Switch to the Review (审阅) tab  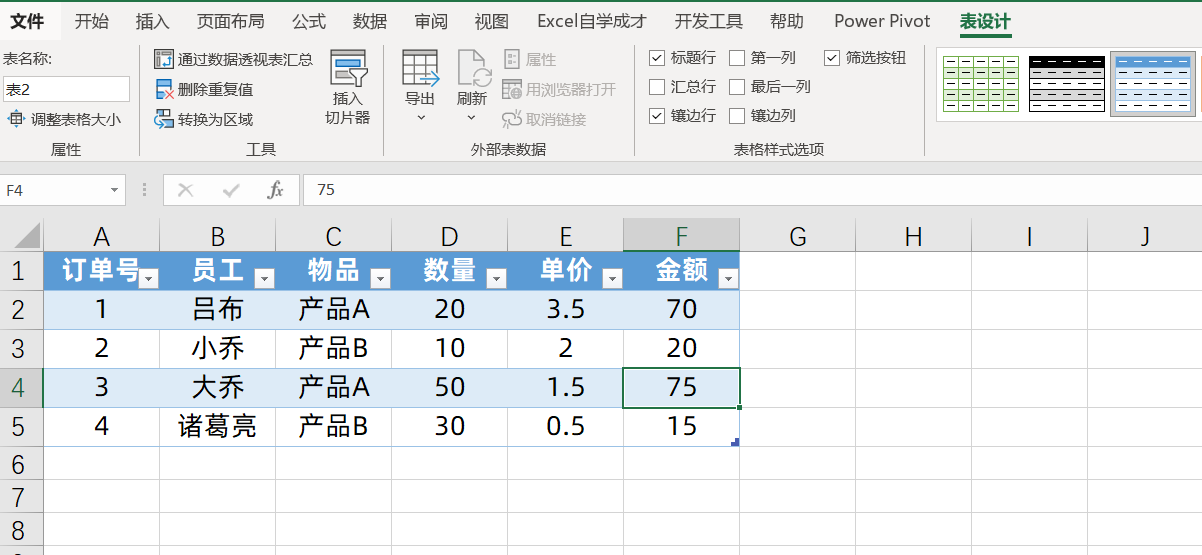[431, 21]
